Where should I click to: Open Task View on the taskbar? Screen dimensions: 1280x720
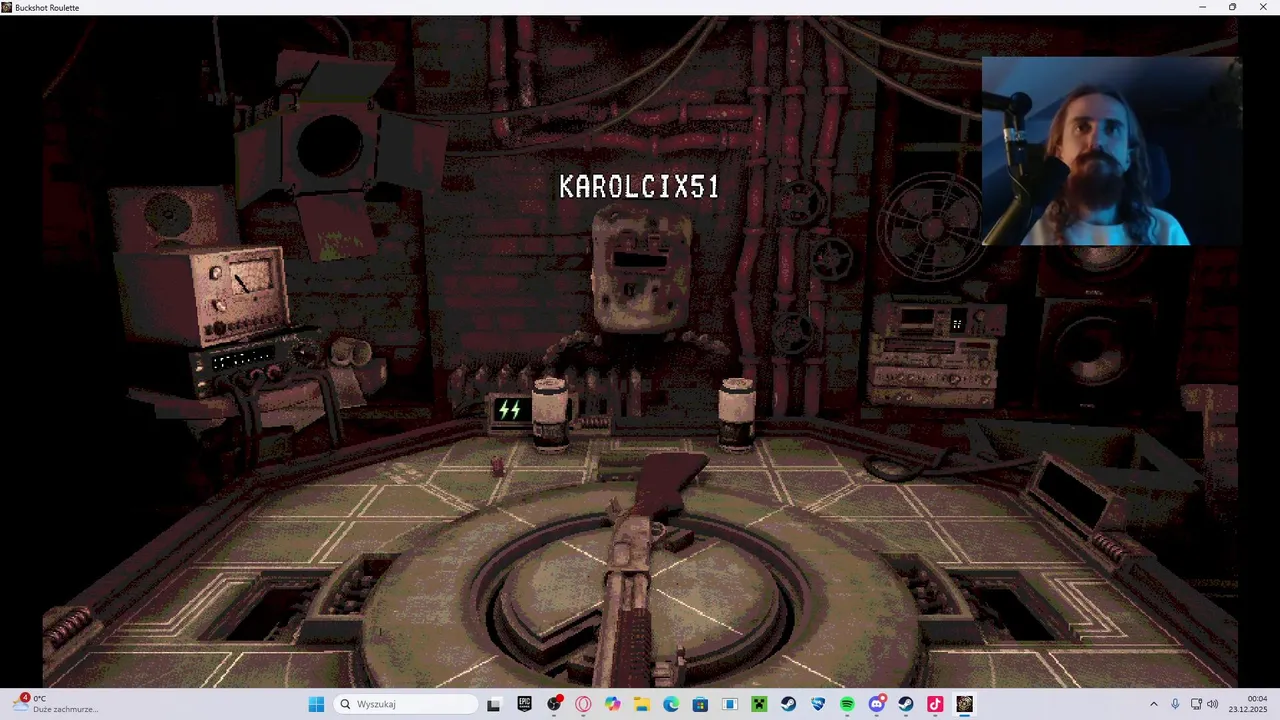[494, 704]
